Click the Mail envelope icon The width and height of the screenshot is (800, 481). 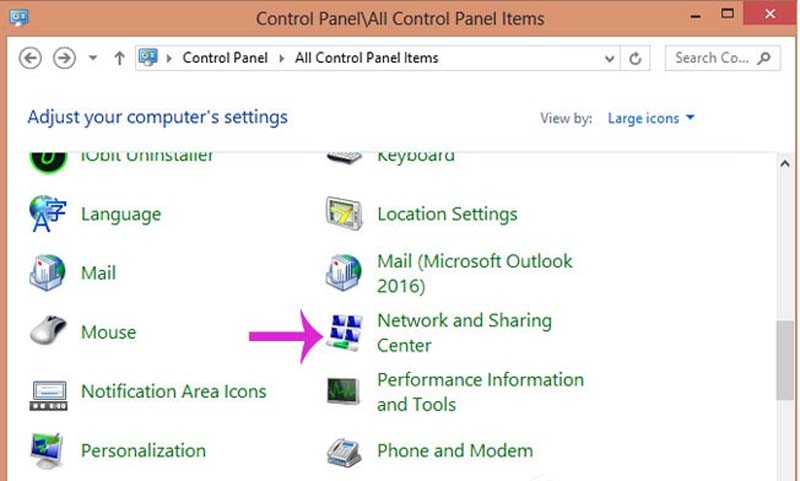coord(48,273)
